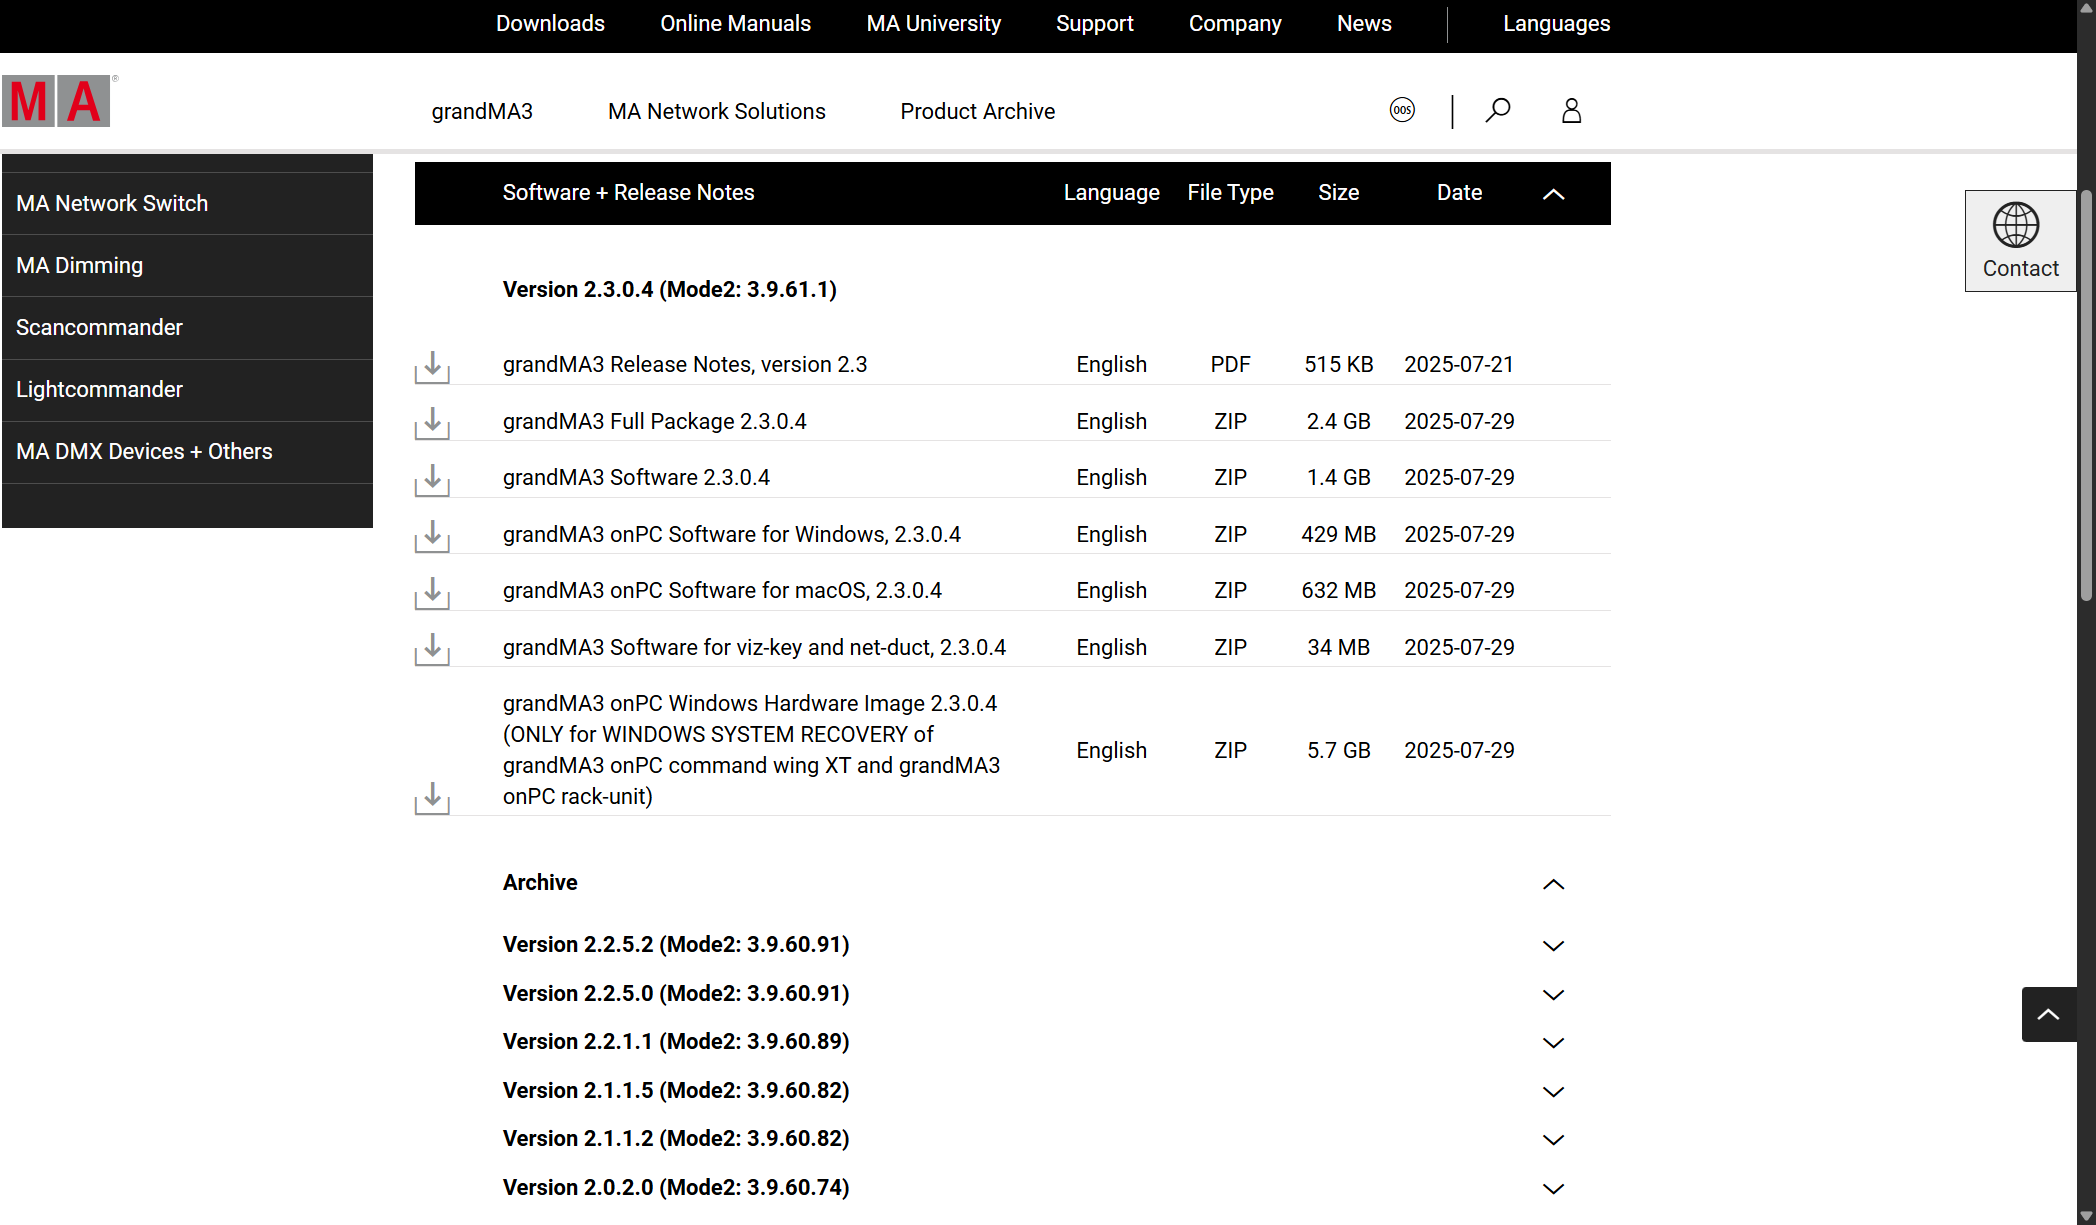Collapse the Software + Release Notes section
Viewport: 2096px width, 1225px height.
tap(1553, 194)
